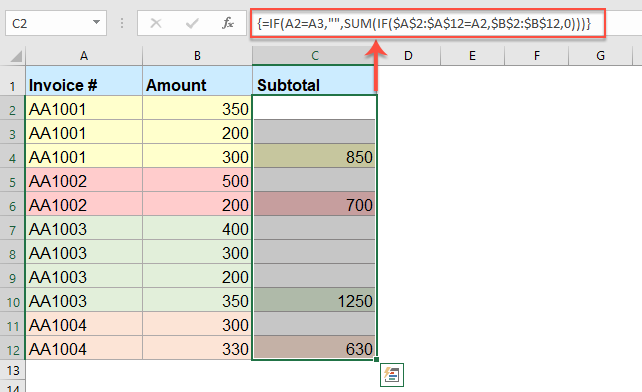Click the "Amount" header cell
The width and height of the screenshot is (642, 392).
click(197, 81)
